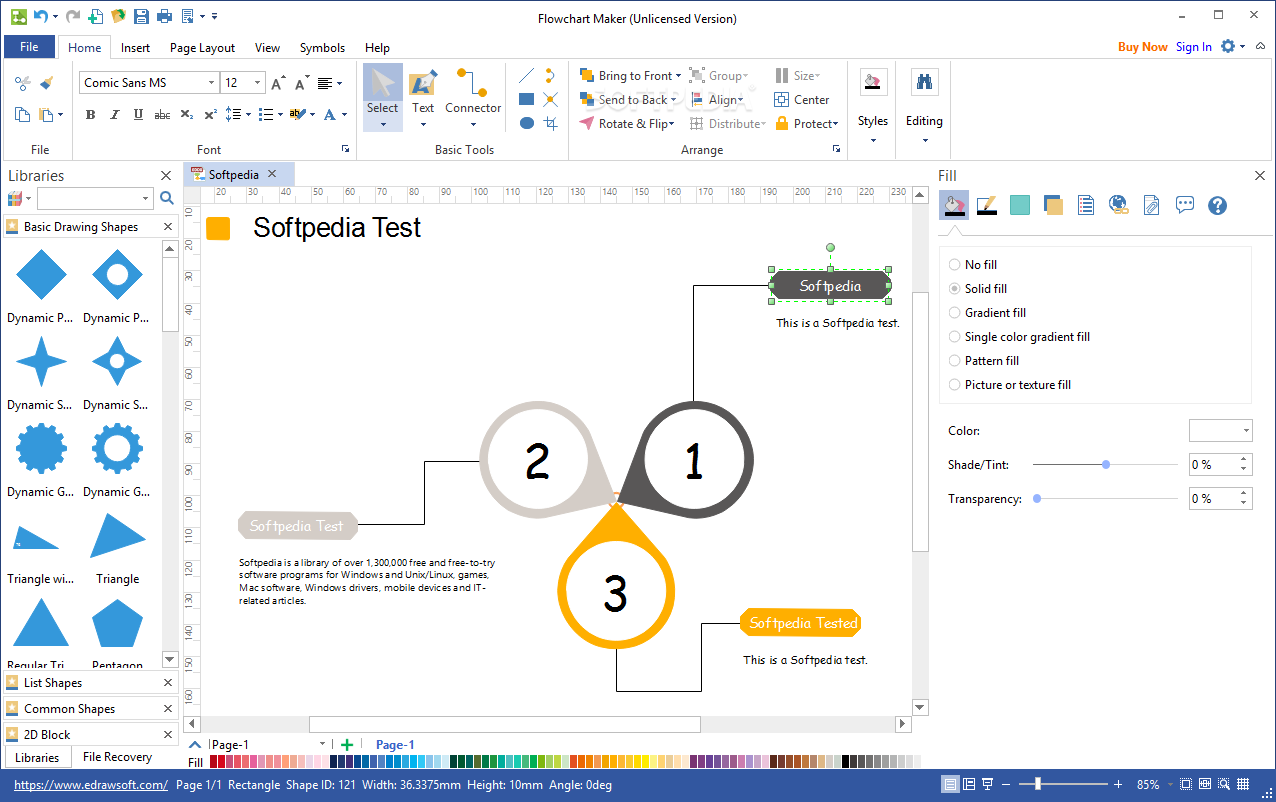
Task: Open the Protect dropdown
Action: coord(837,124)
